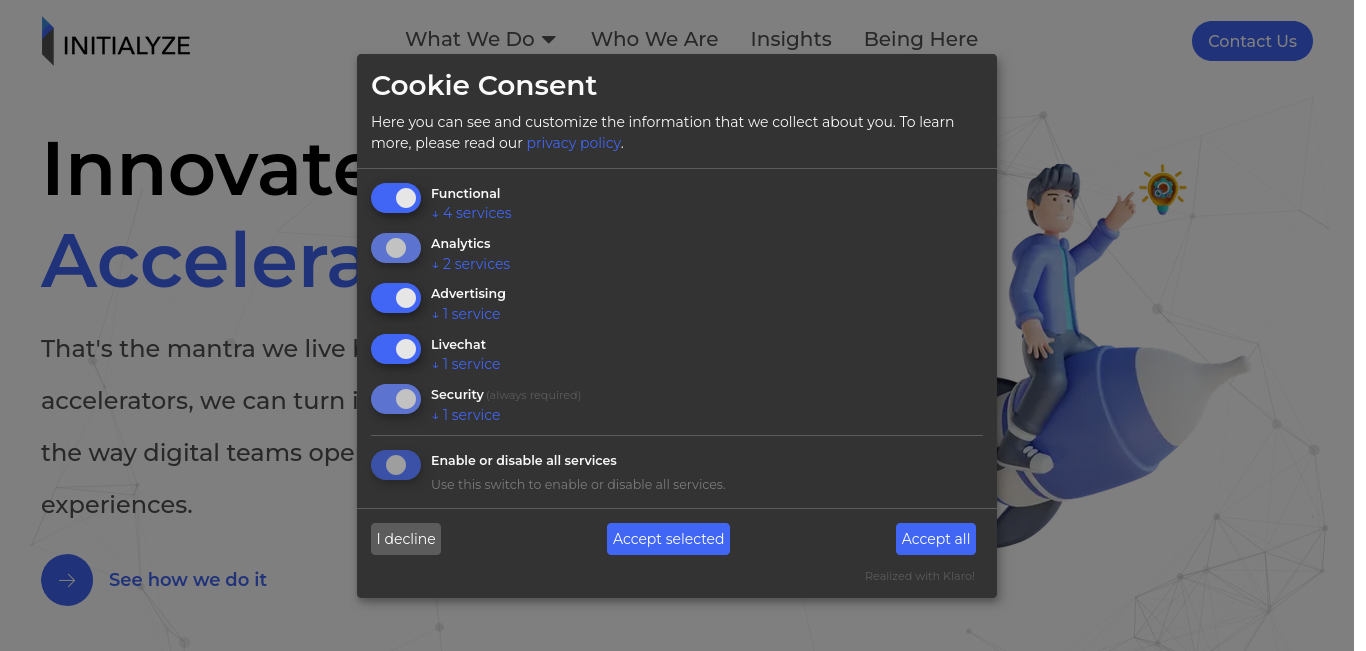
Task: Click the I decline button
Action: tap(406, 539)
